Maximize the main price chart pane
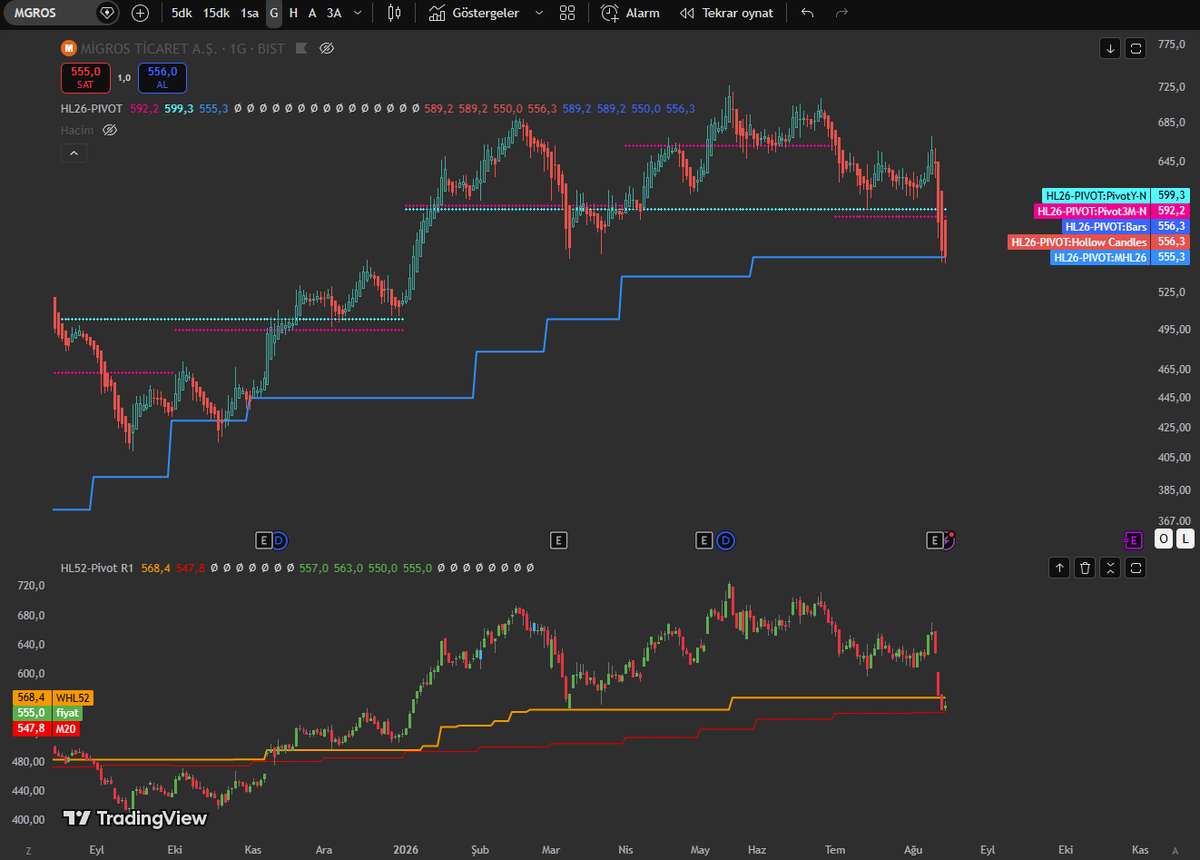This screenshot has height=860, width=1200. click(x=1136, y=48)
